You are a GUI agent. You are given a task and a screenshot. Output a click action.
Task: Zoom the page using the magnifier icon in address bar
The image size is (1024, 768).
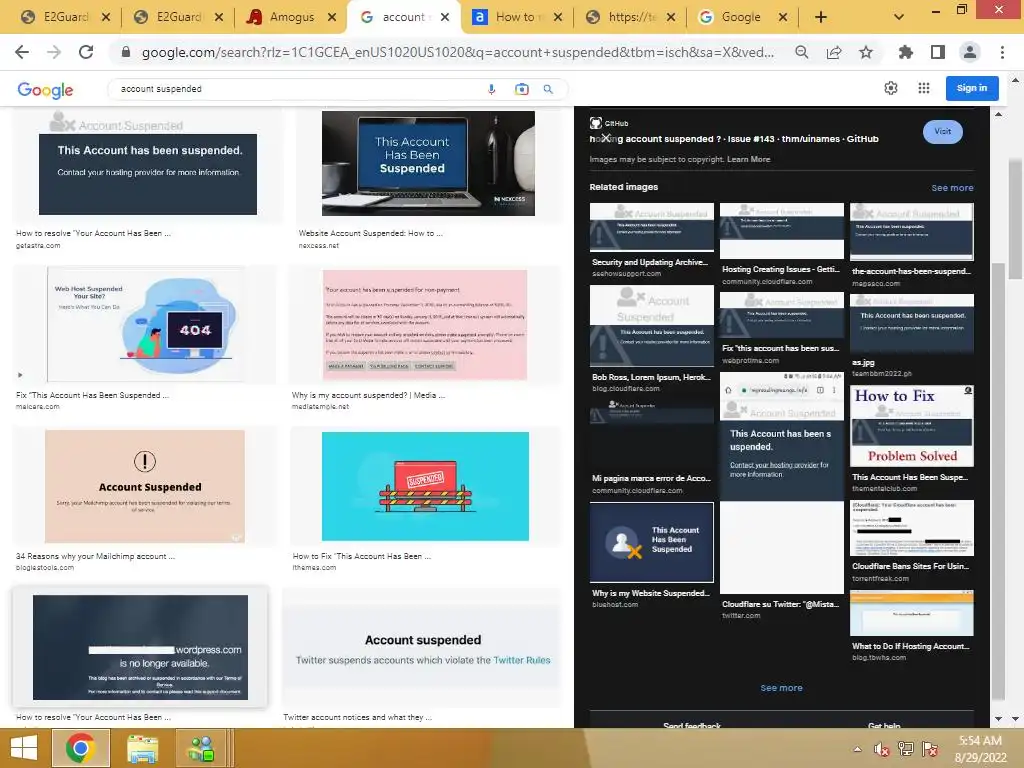point(801,52)
